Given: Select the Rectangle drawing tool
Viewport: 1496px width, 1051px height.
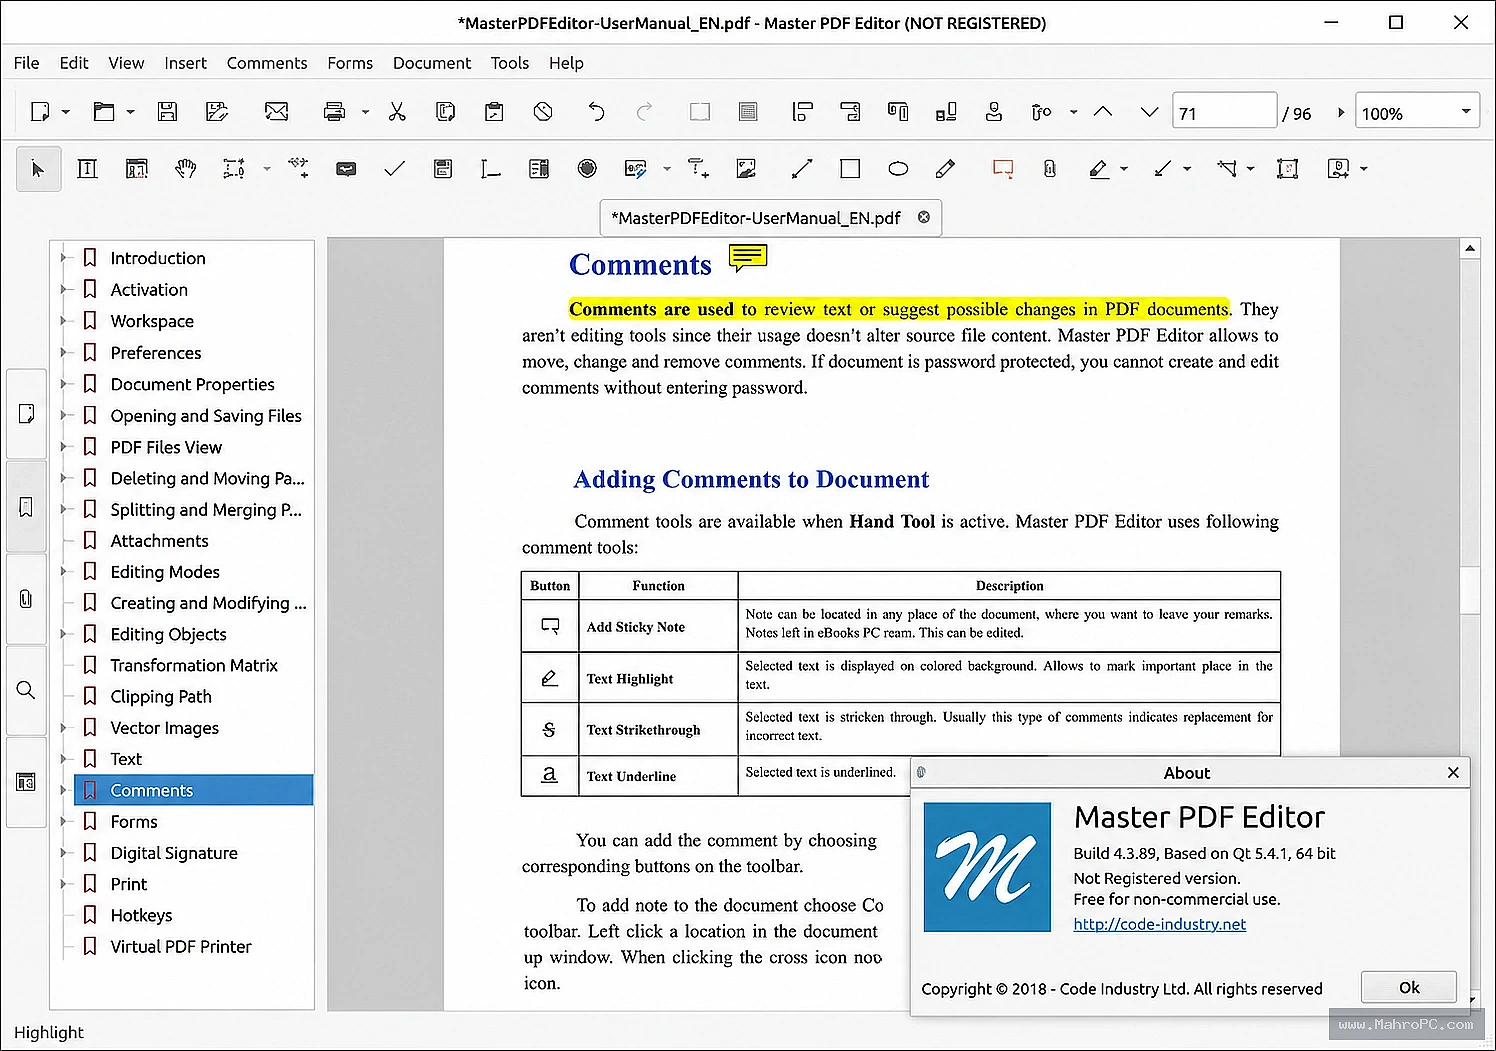Looking at the screenshot, I should [850, 169].
